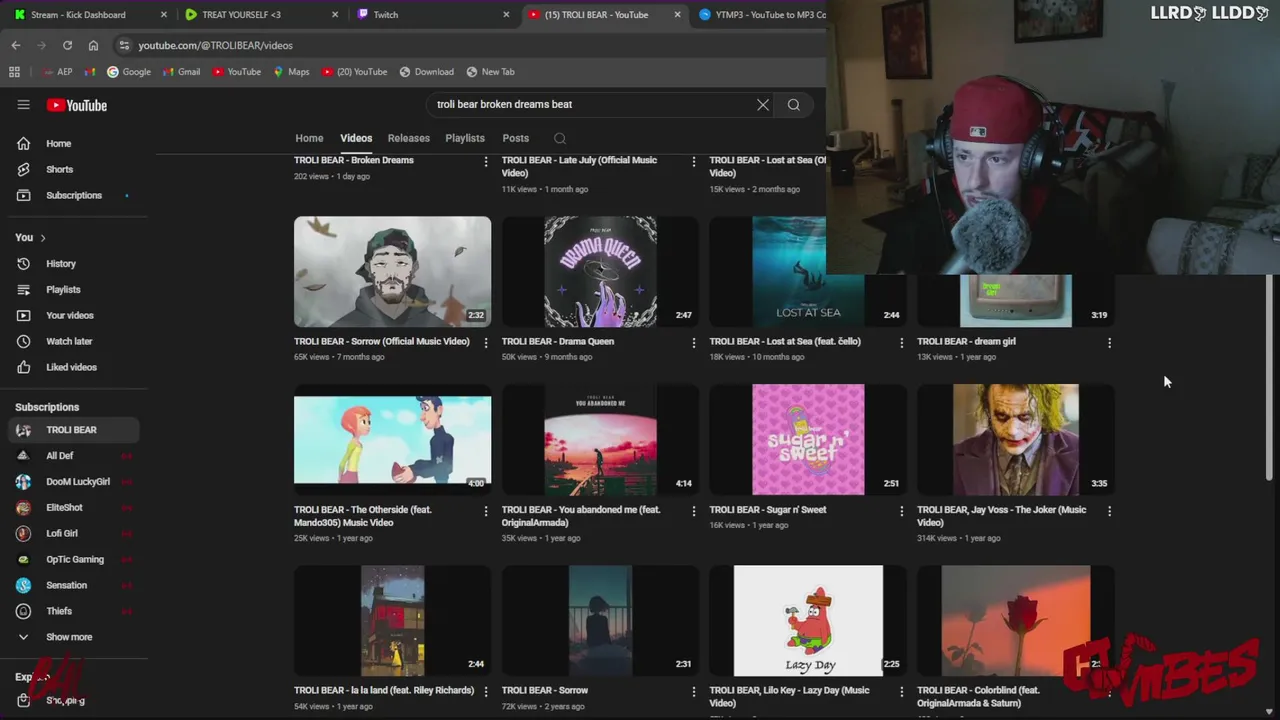Play The Joker Music Video thumbnail
Screen dimensions: 1280x720
1015,439
